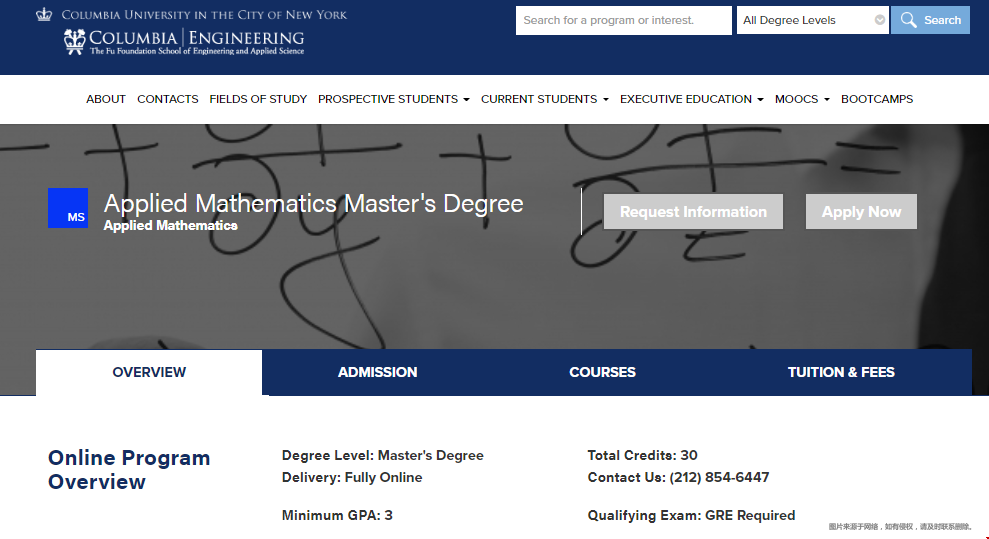Open the Tuition & Fees tab
This screenshot has width=989, height=539.
[841, 372]
